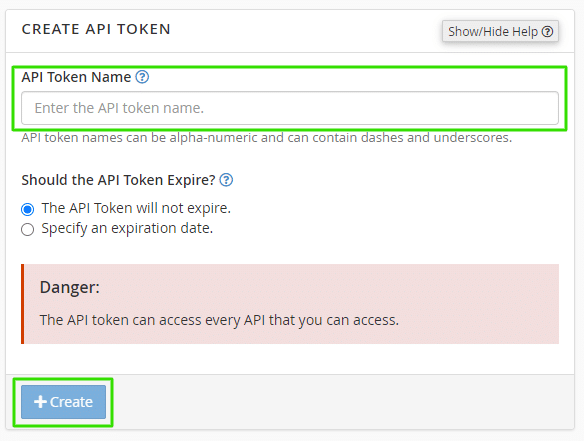Click the alpha-numeric naming hint text
The image size is (584, 441).
[267, 138]
